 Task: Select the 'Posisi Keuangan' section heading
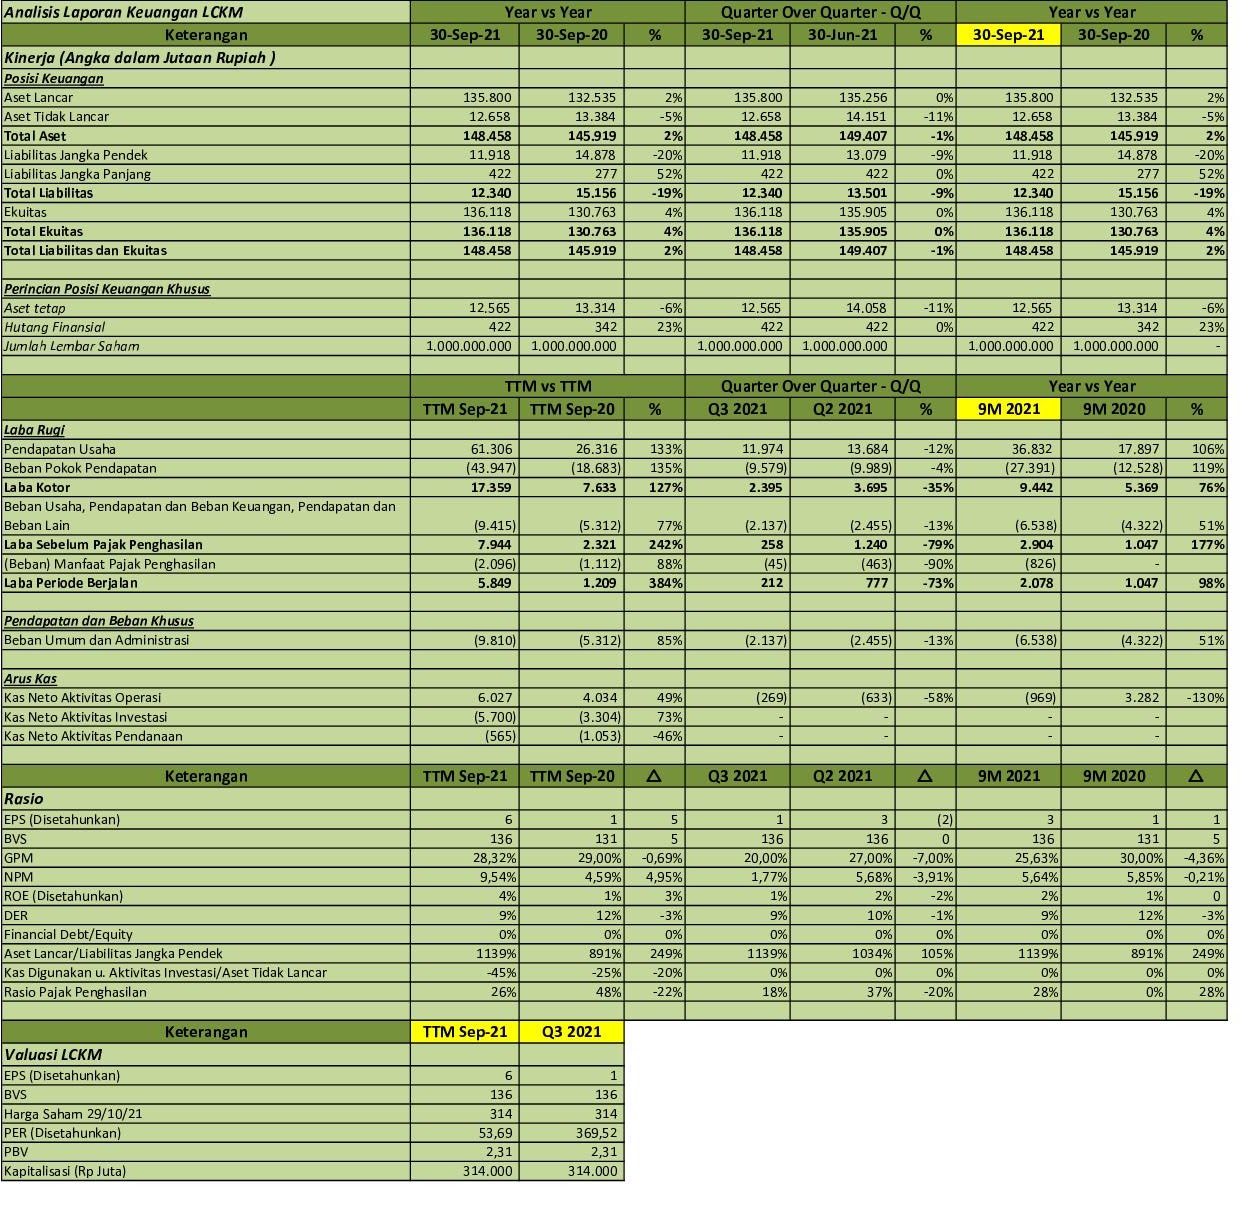(x=54, y=78)
